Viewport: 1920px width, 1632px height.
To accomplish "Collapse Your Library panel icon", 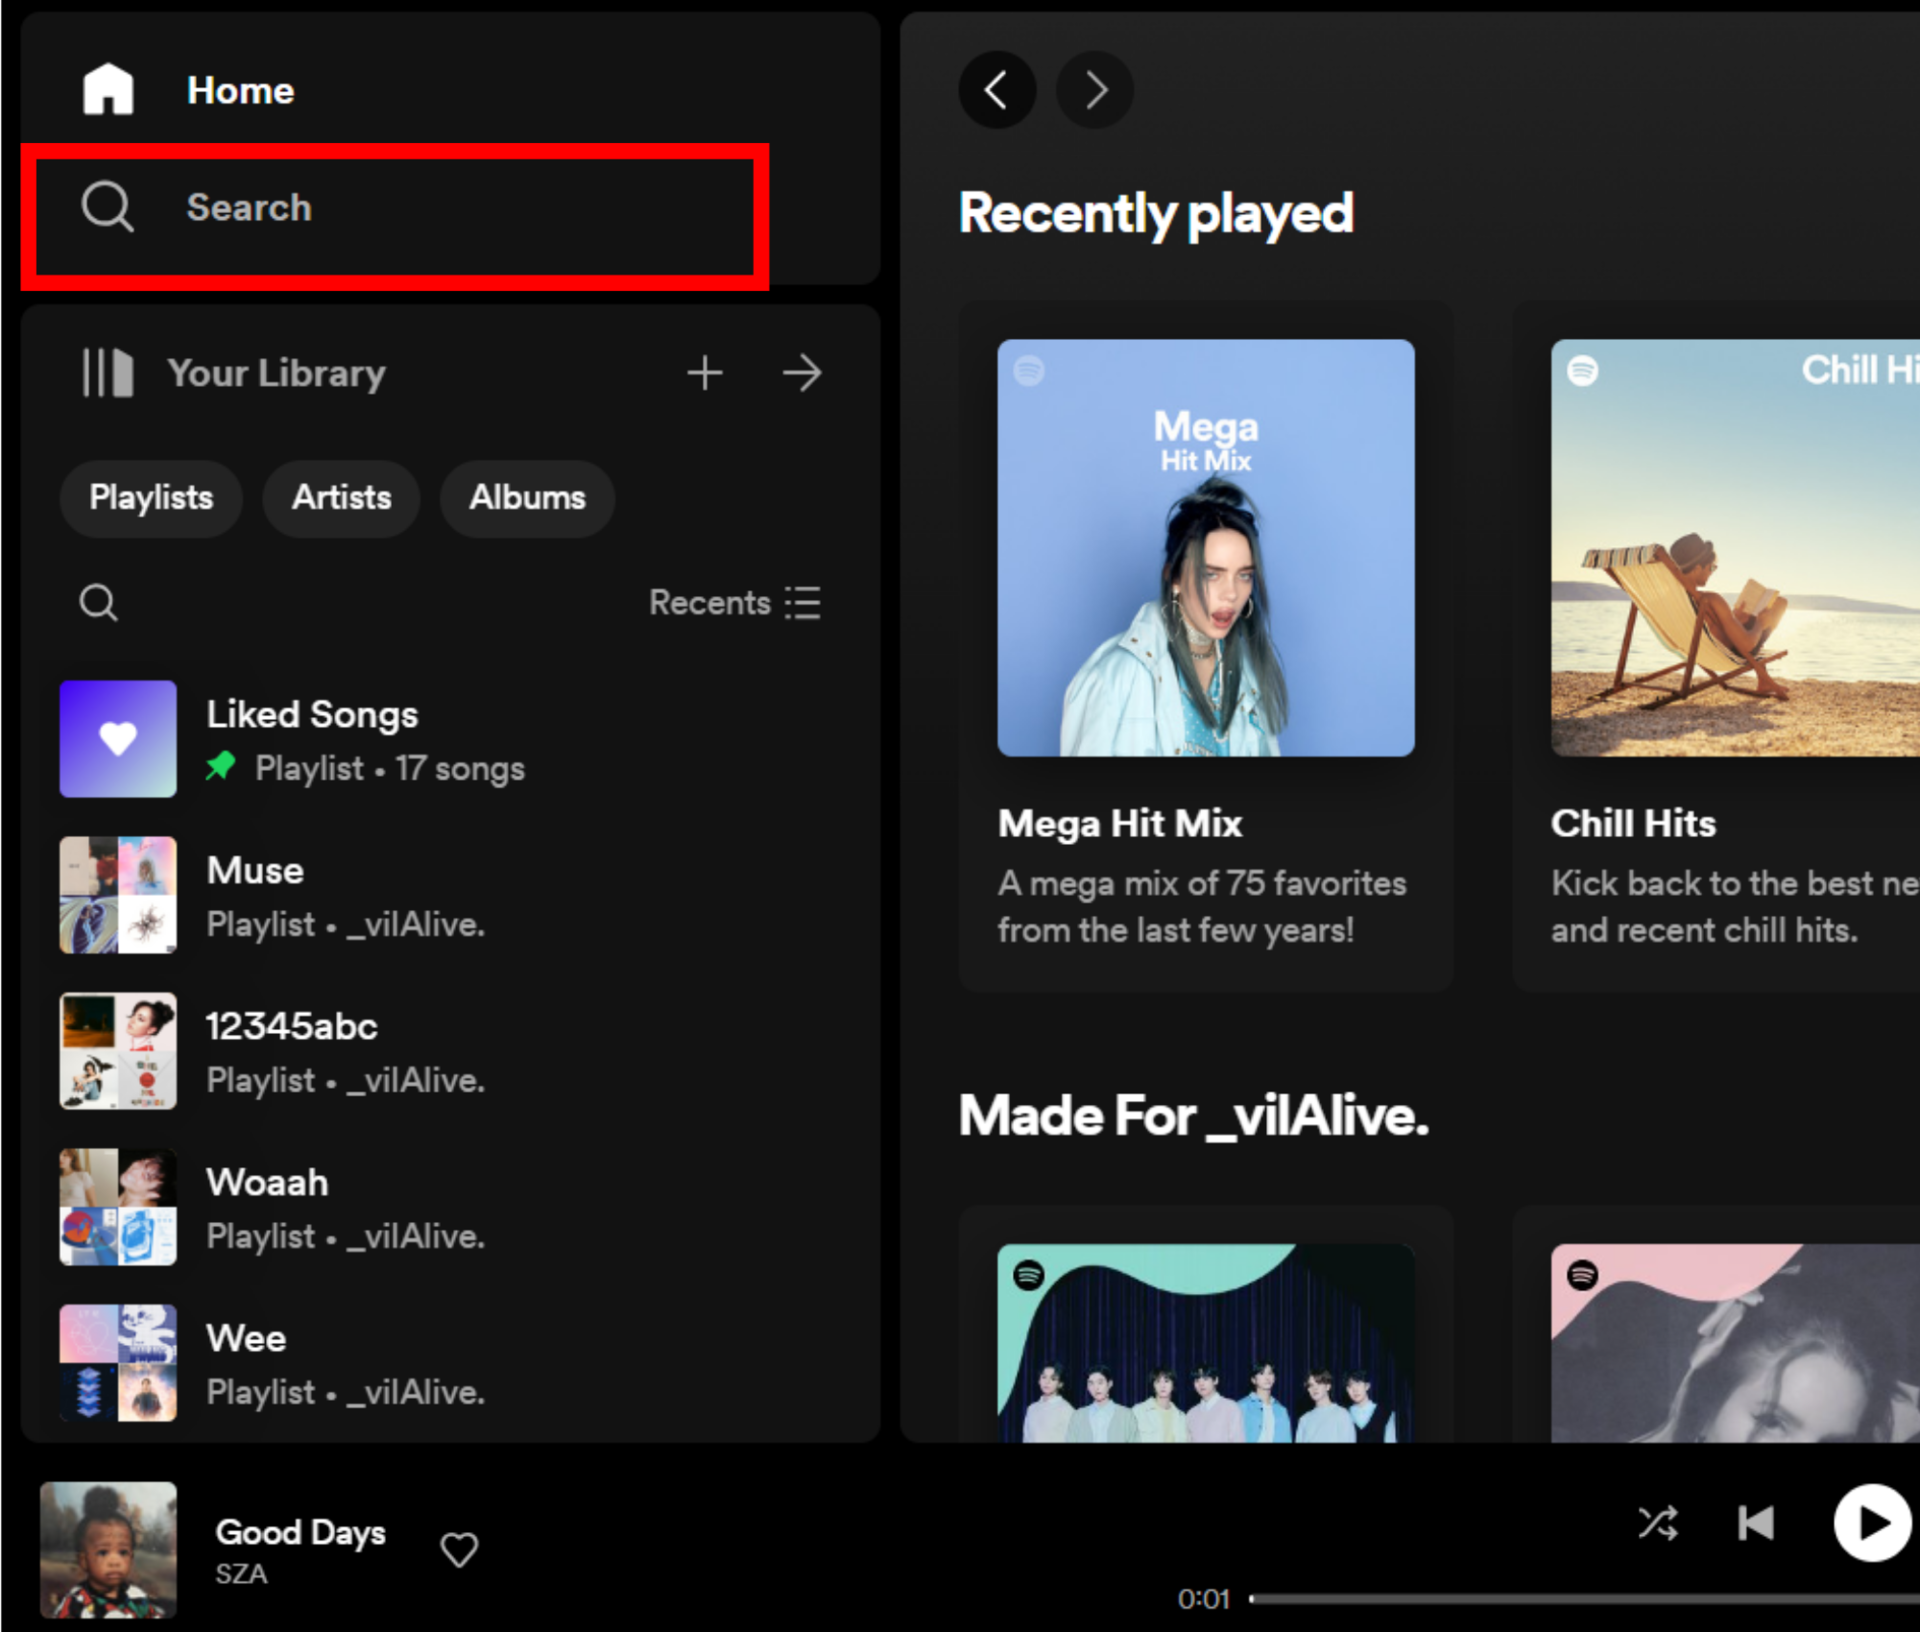I will click(108, 373).
